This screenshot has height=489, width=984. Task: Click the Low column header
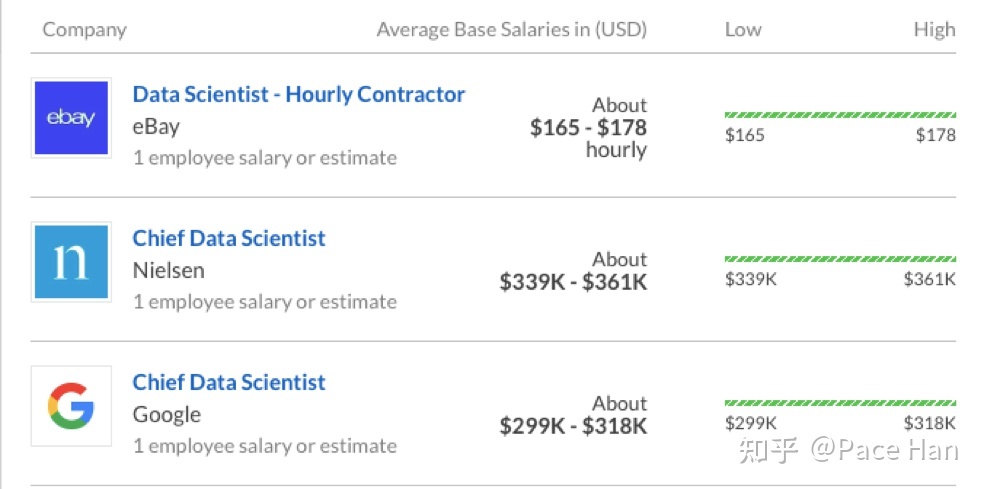(x=743, y=30)
